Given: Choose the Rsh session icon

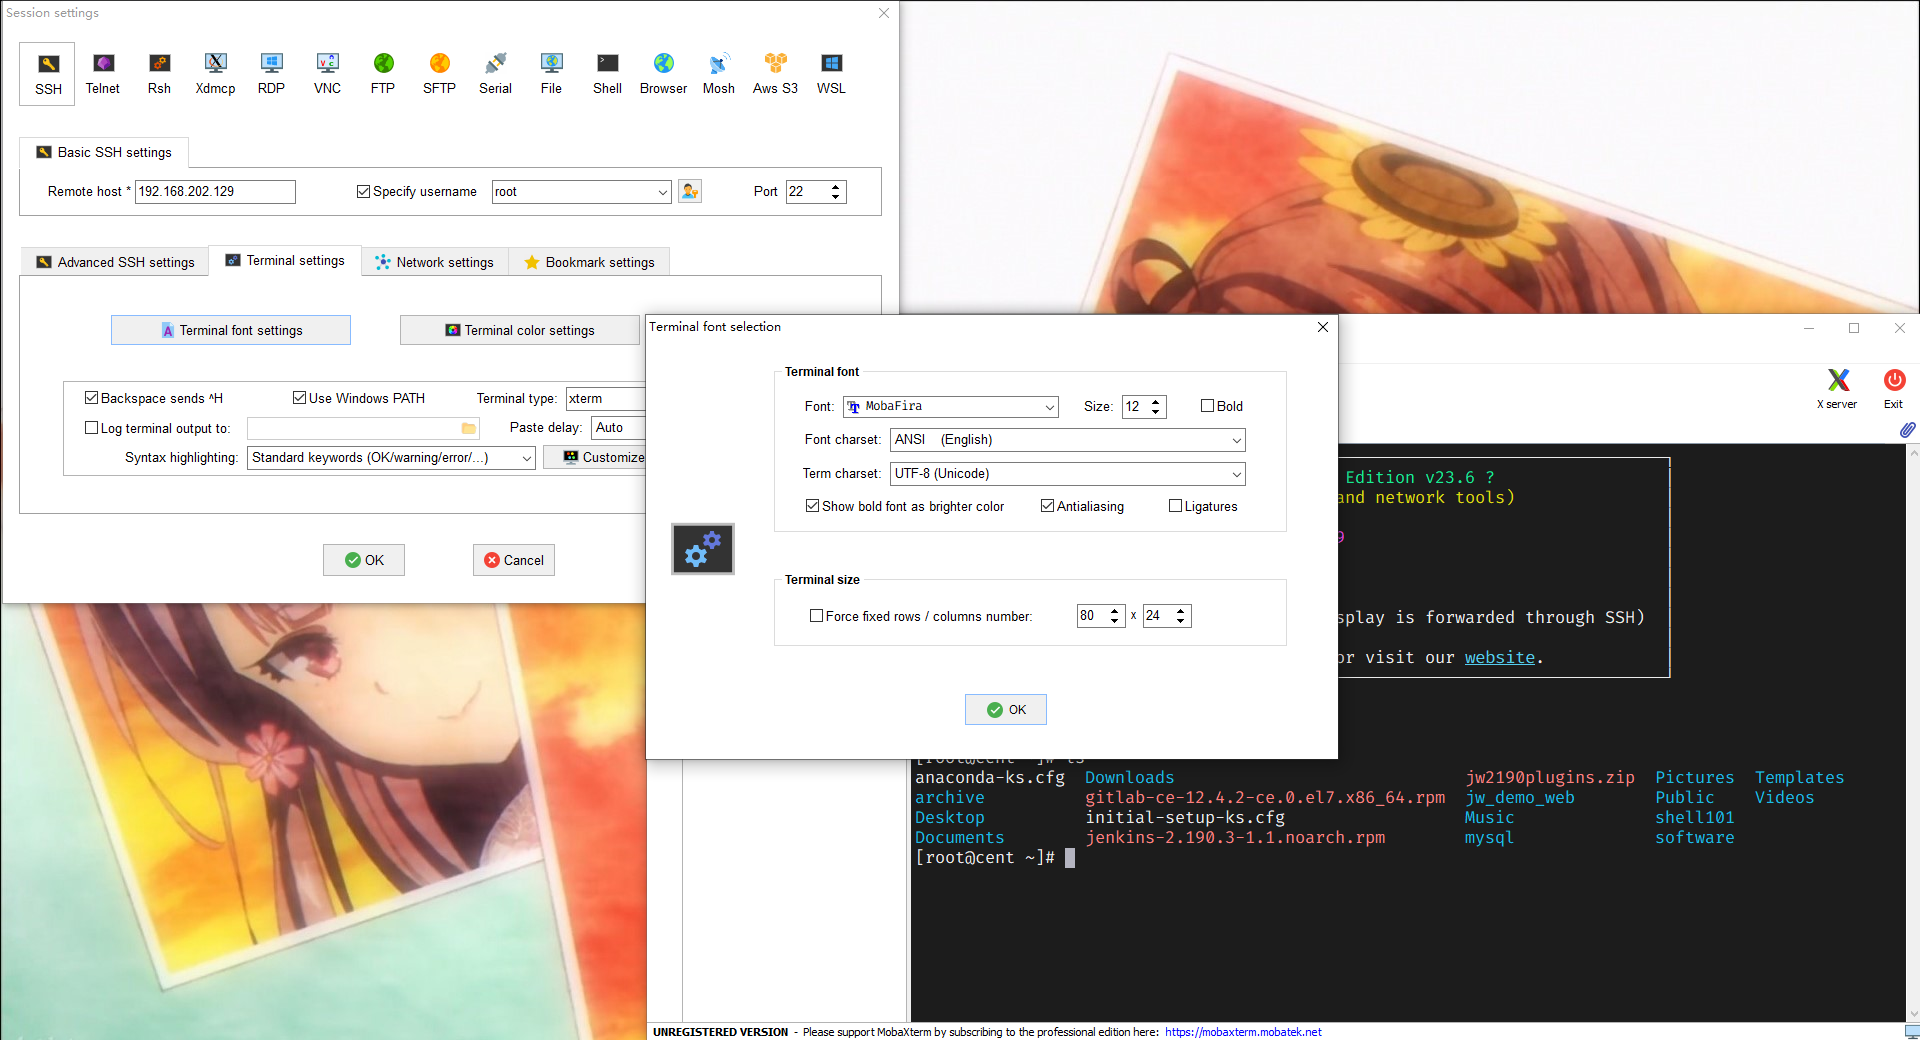Looking at the screenshot, I should (x=159, y=74).
